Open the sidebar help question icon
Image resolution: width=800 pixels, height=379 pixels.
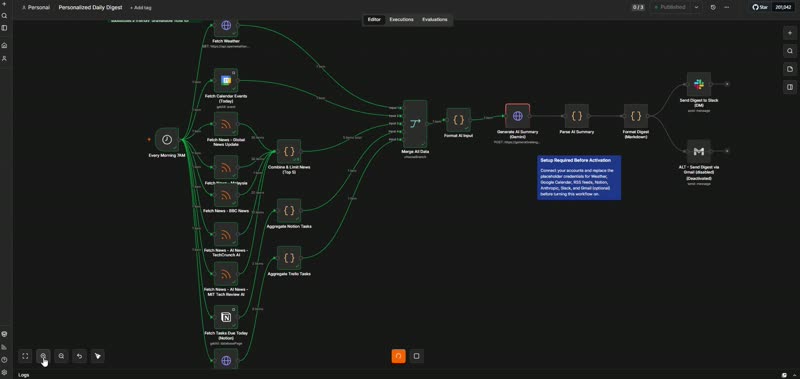click(4, 360)
